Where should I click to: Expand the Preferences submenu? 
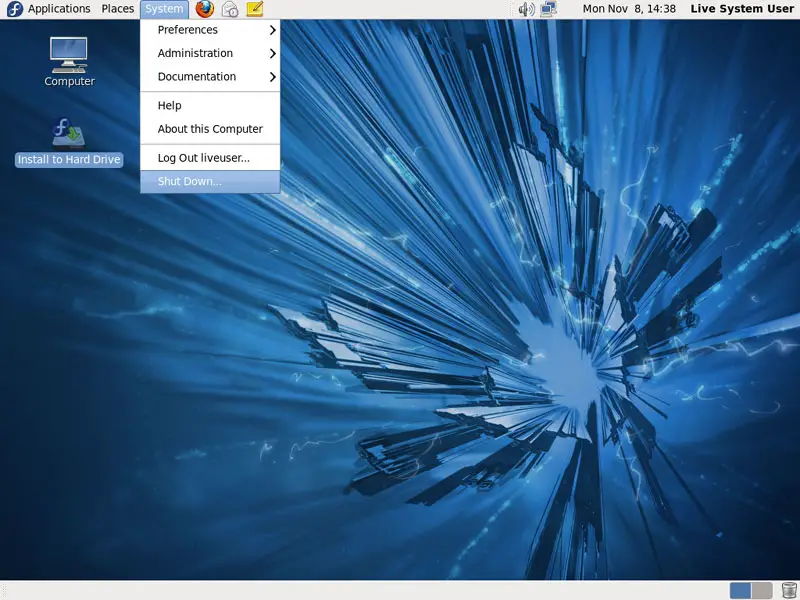pyautogui.click(x=210, y=30)
